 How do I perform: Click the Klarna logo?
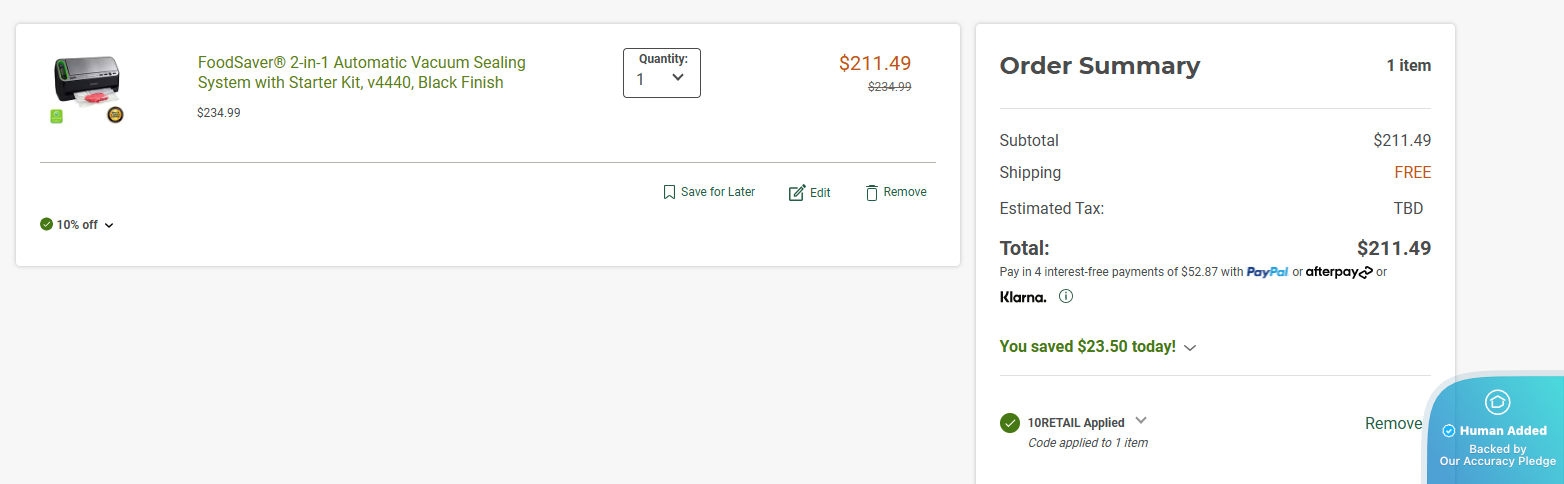point(1023,297)
